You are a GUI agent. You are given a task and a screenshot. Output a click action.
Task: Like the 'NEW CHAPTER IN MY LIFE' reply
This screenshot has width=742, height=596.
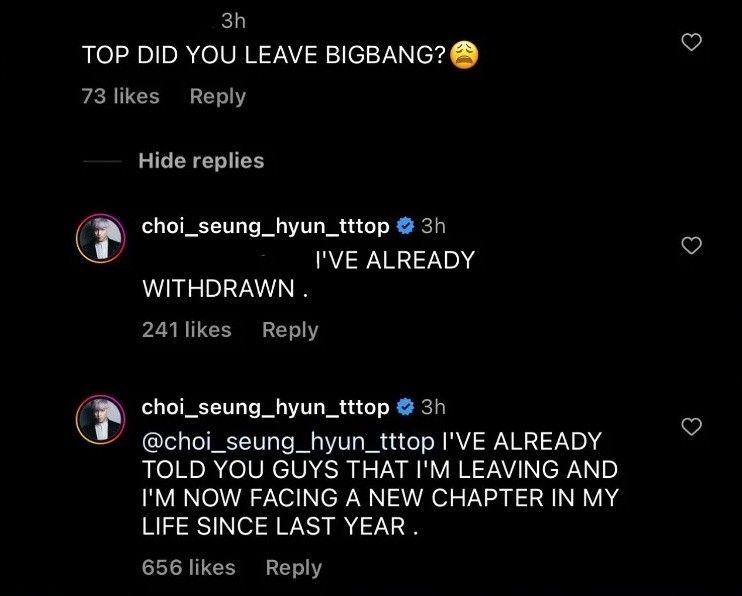691,427
